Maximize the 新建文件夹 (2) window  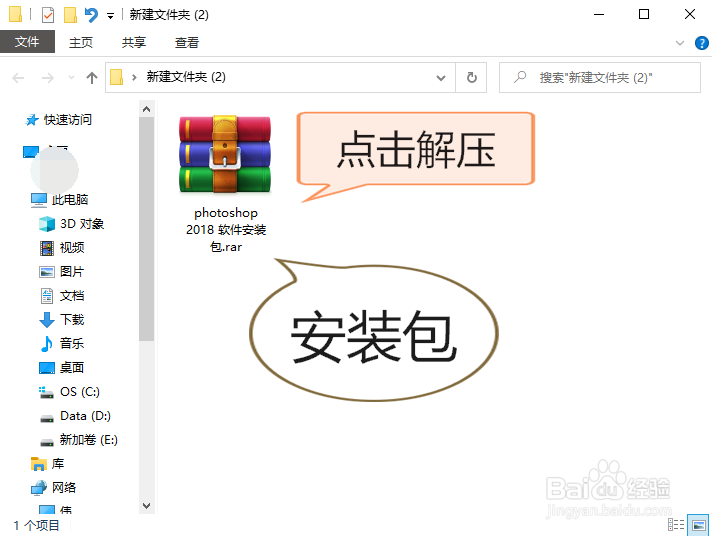tap(644, 15)
